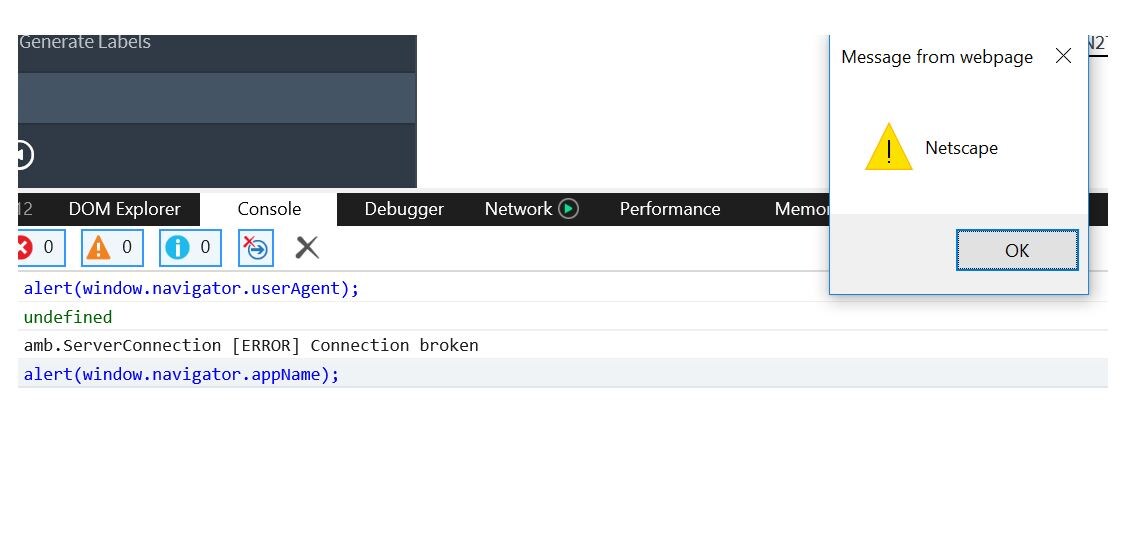
Task: Click the circular arrow icon in dark panel
Action: [23, 155]
